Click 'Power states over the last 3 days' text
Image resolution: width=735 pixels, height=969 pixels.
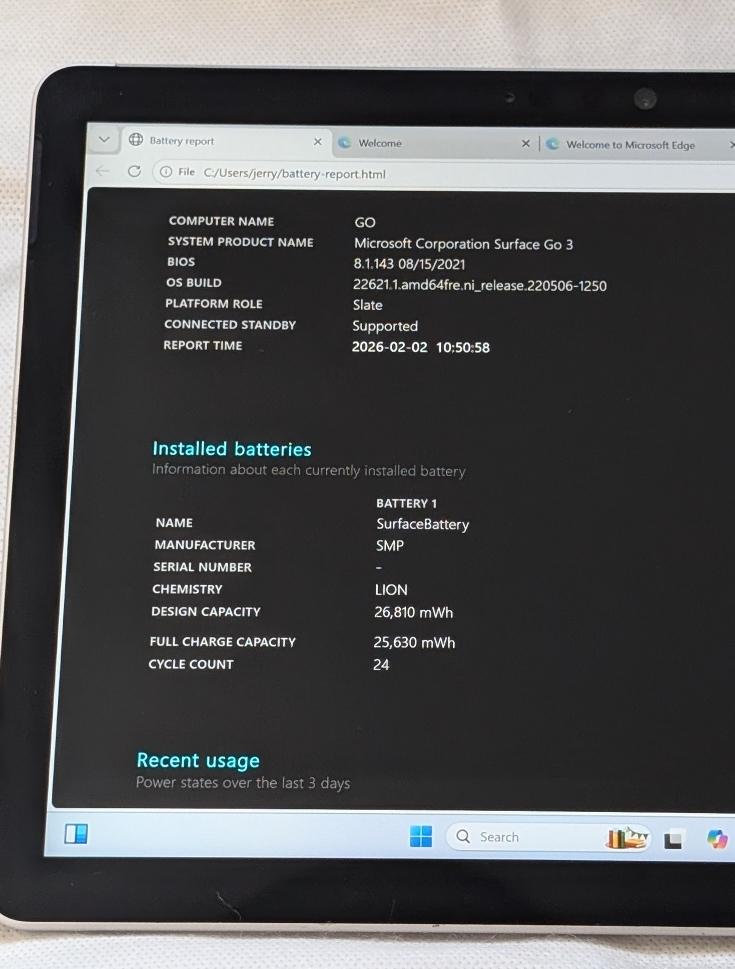pos(243,783)
